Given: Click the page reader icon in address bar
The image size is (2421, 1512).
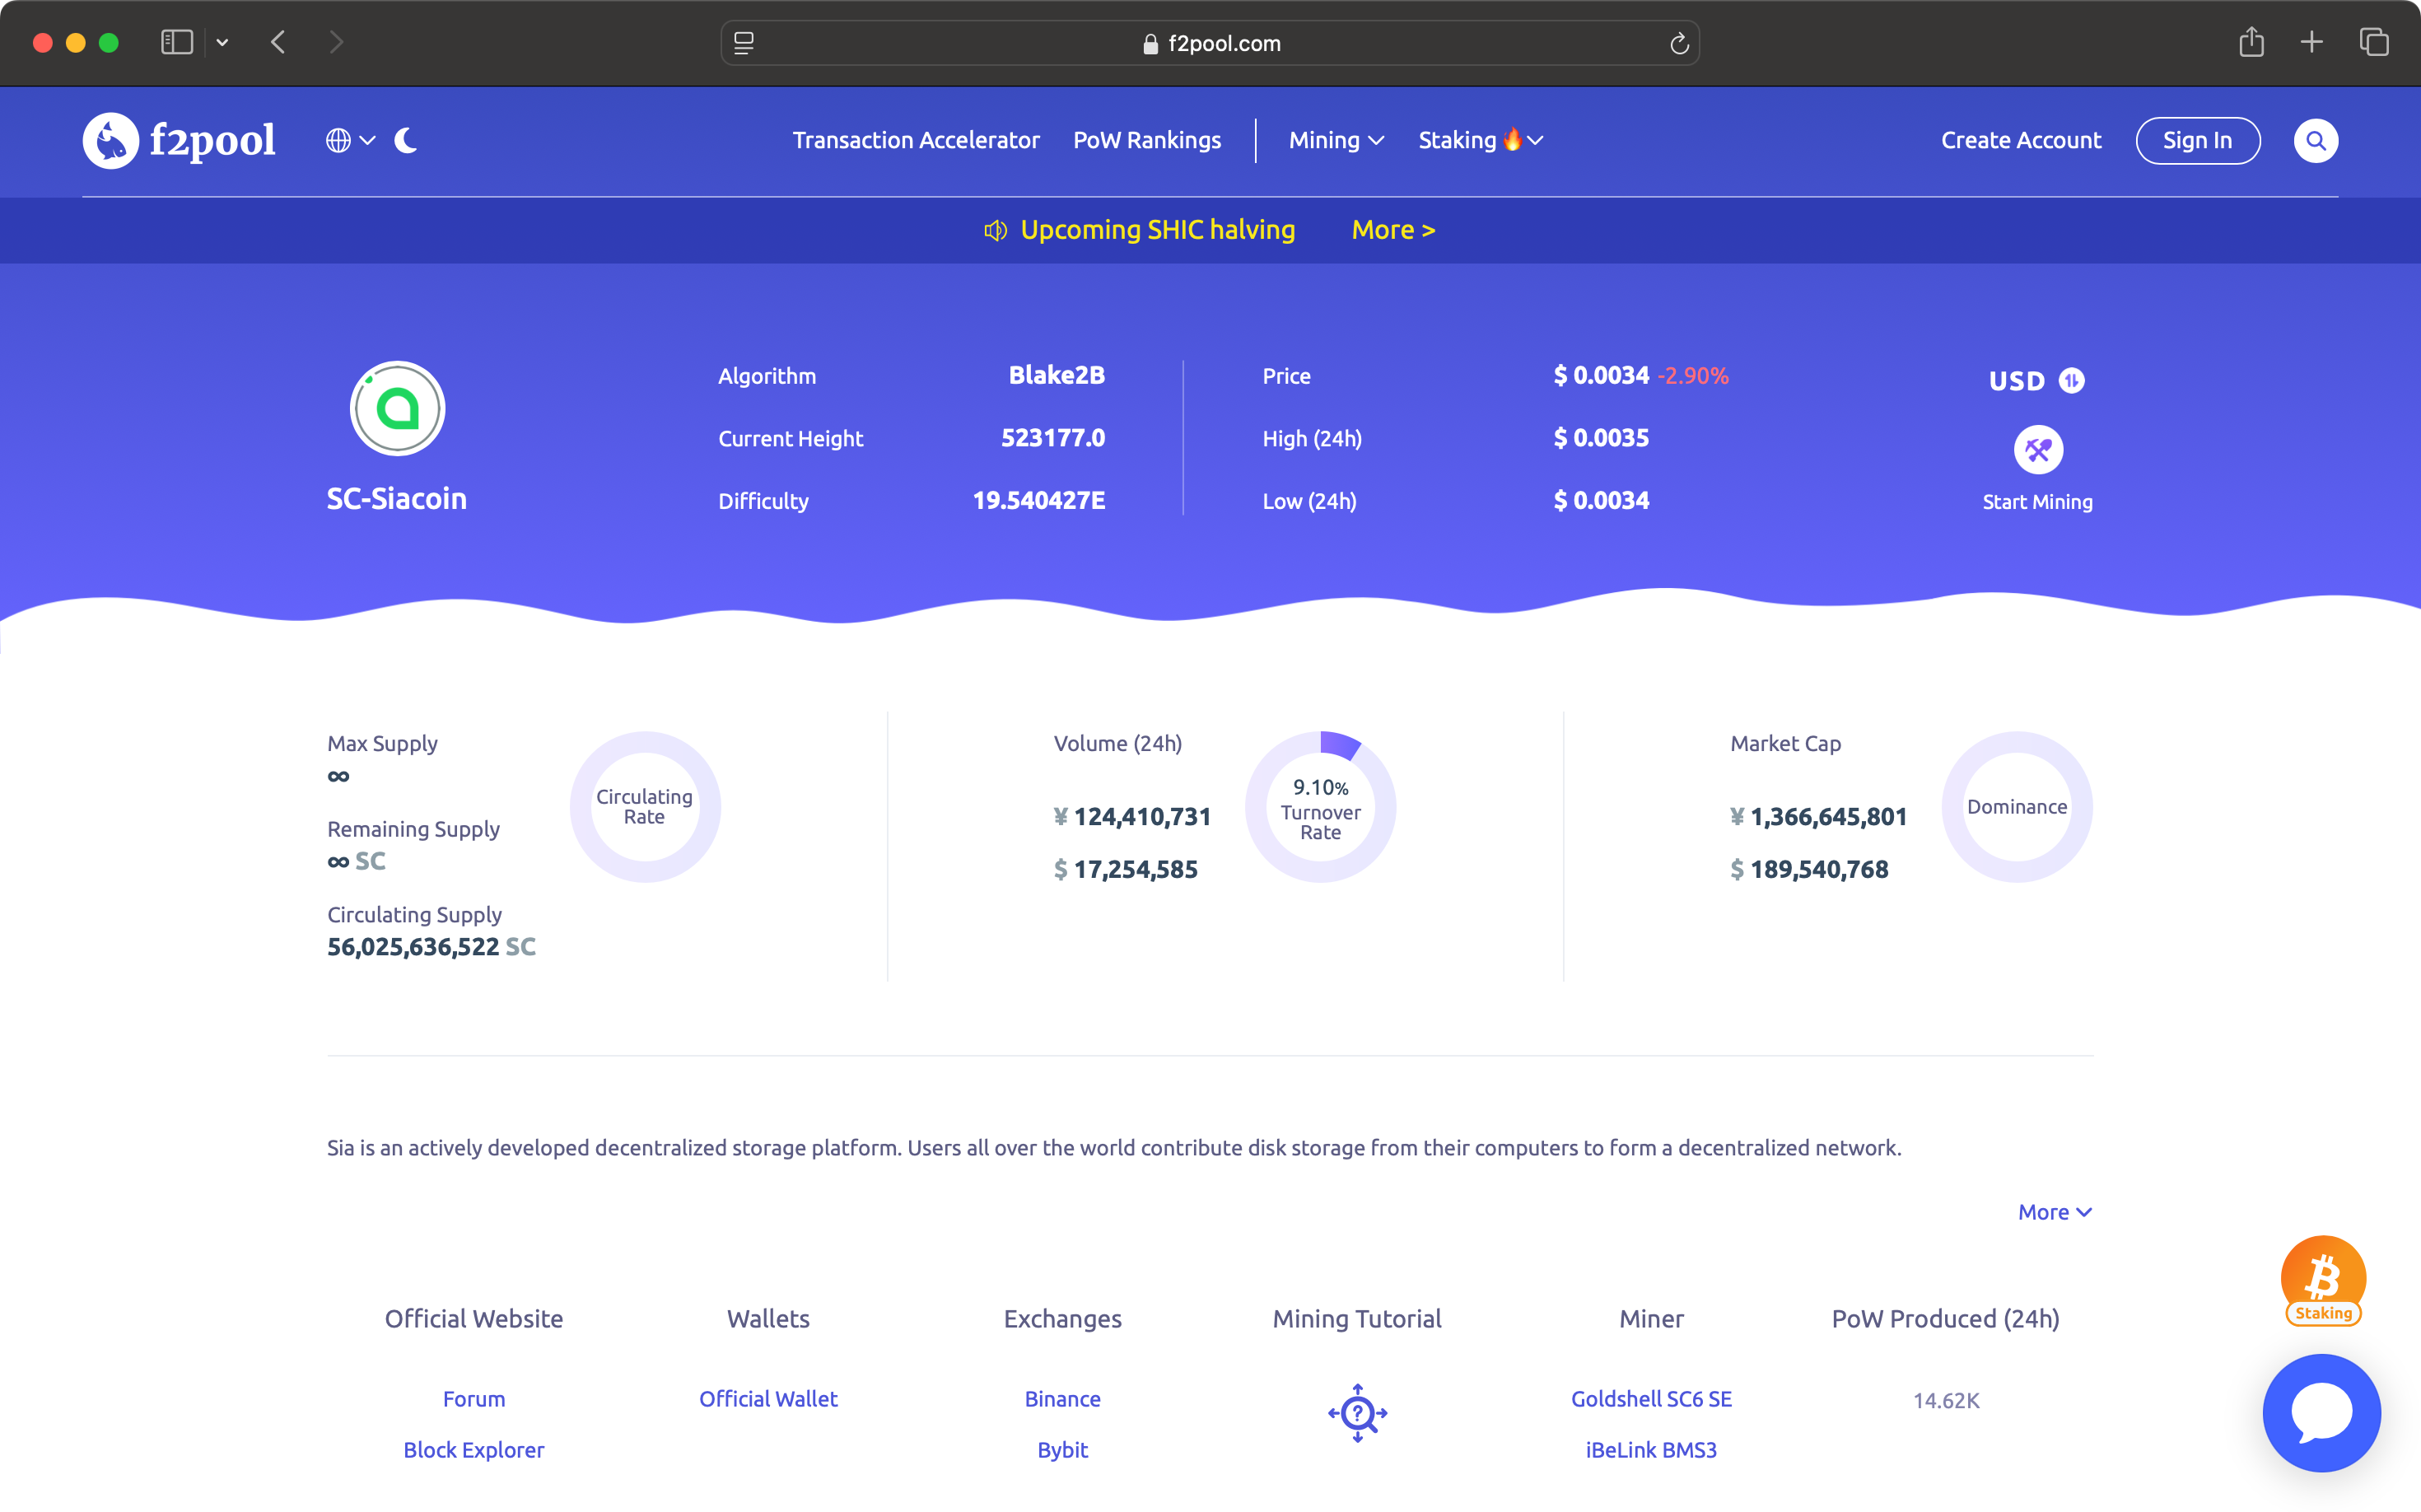Looking at the screenshot, I should (744, 43).
